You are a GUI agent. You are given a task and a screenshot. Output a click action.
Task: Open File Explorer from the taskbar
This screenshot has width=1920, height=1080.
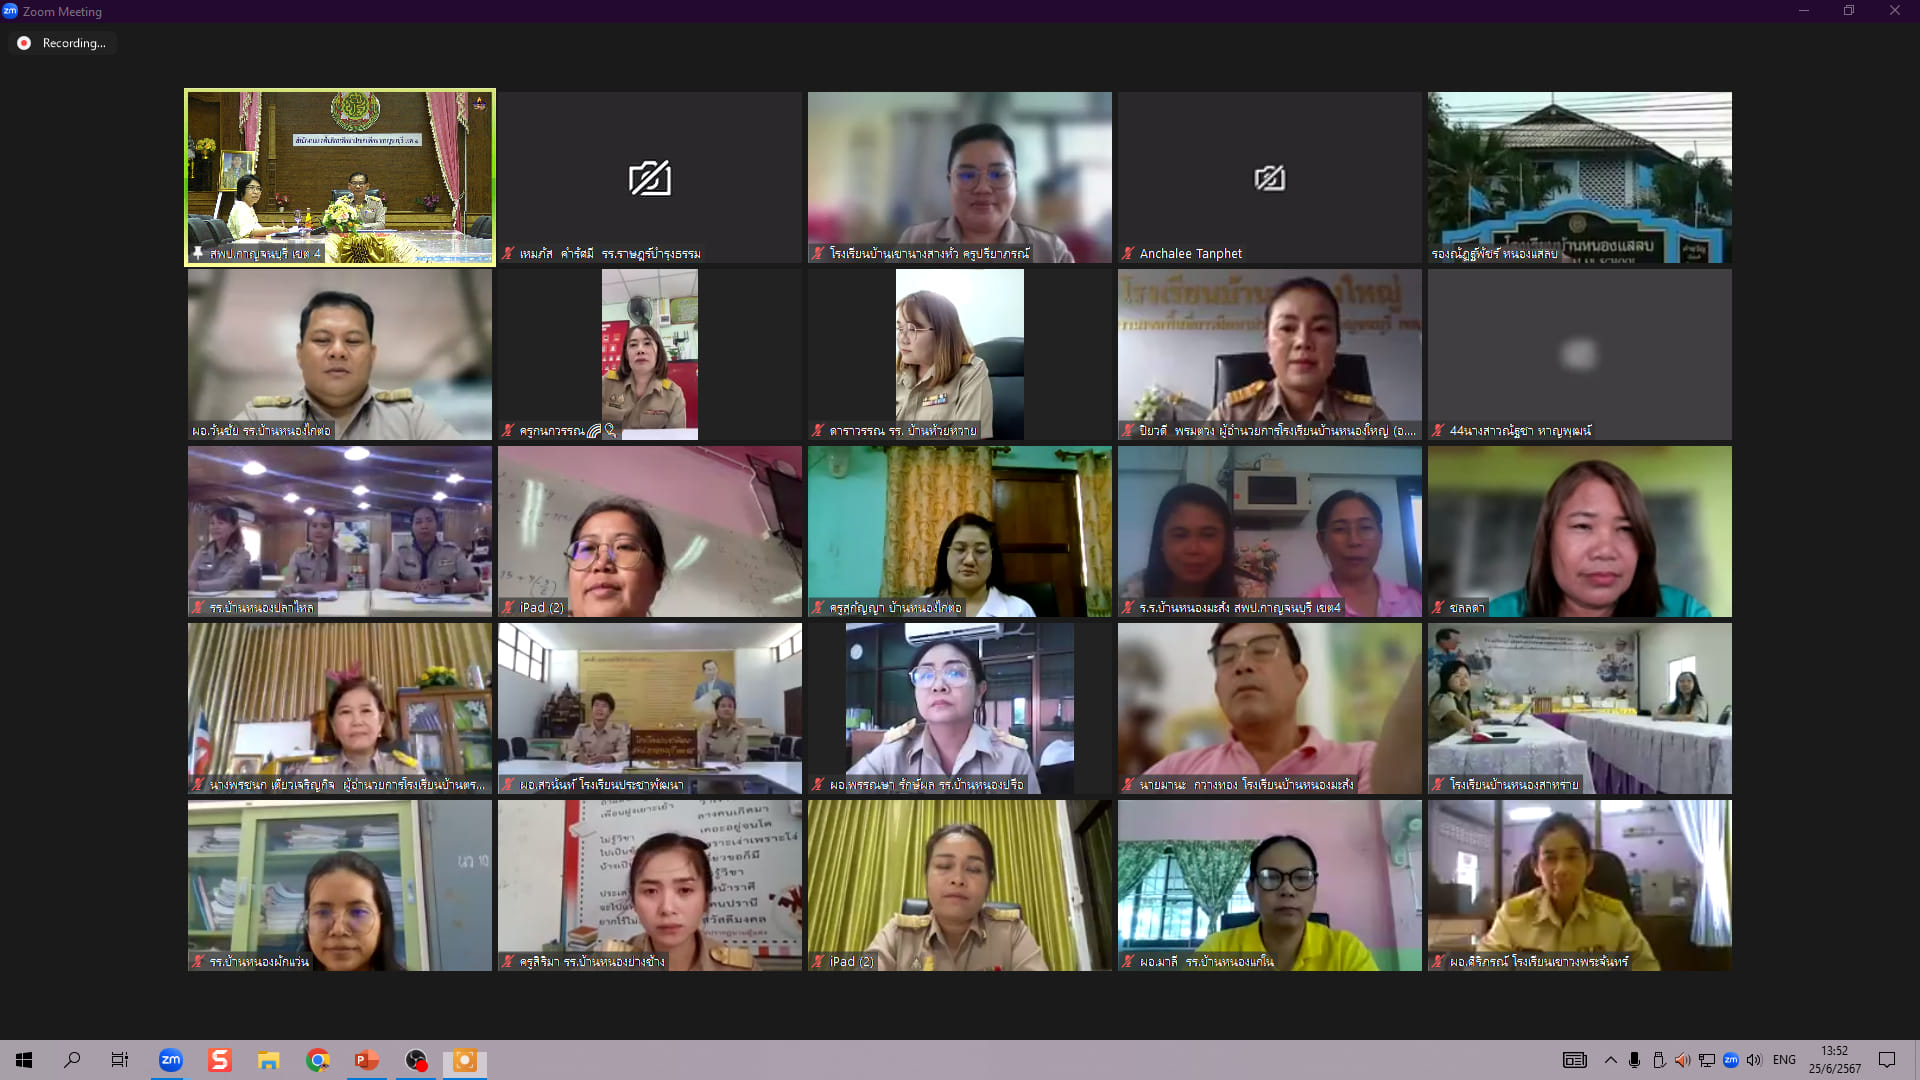coord(269,1060)
